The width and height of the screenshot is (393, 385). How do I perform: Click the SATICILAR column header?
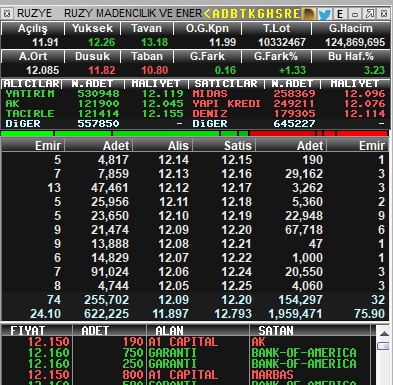(226, 84)
